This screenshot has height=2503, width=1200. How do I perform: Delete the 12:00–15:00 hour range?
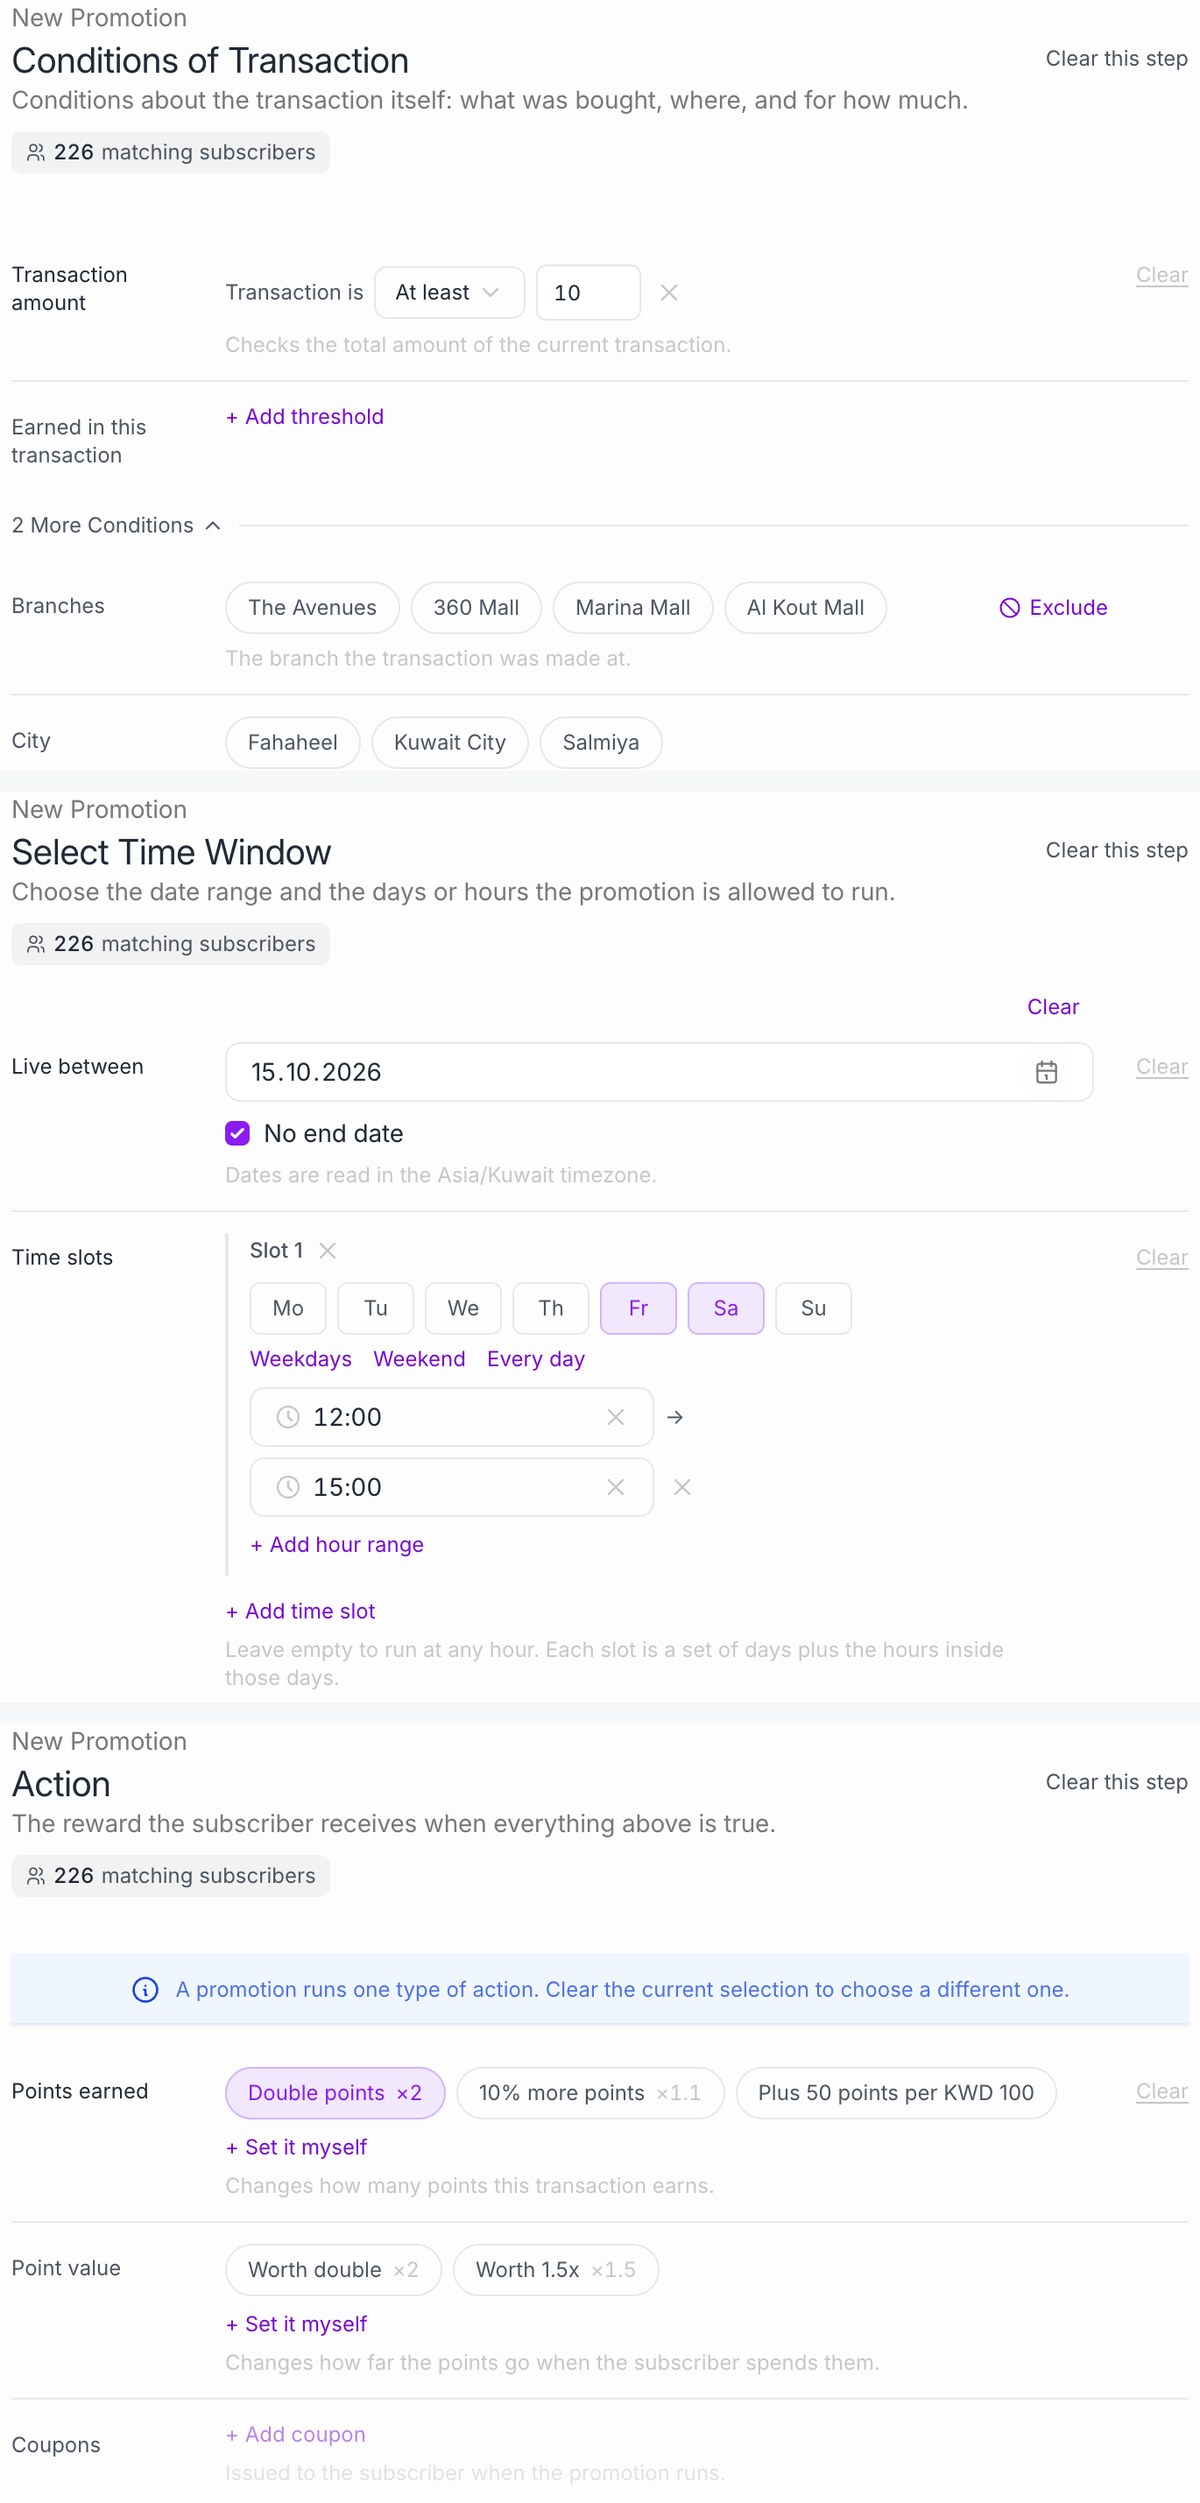pos(682,1487)
